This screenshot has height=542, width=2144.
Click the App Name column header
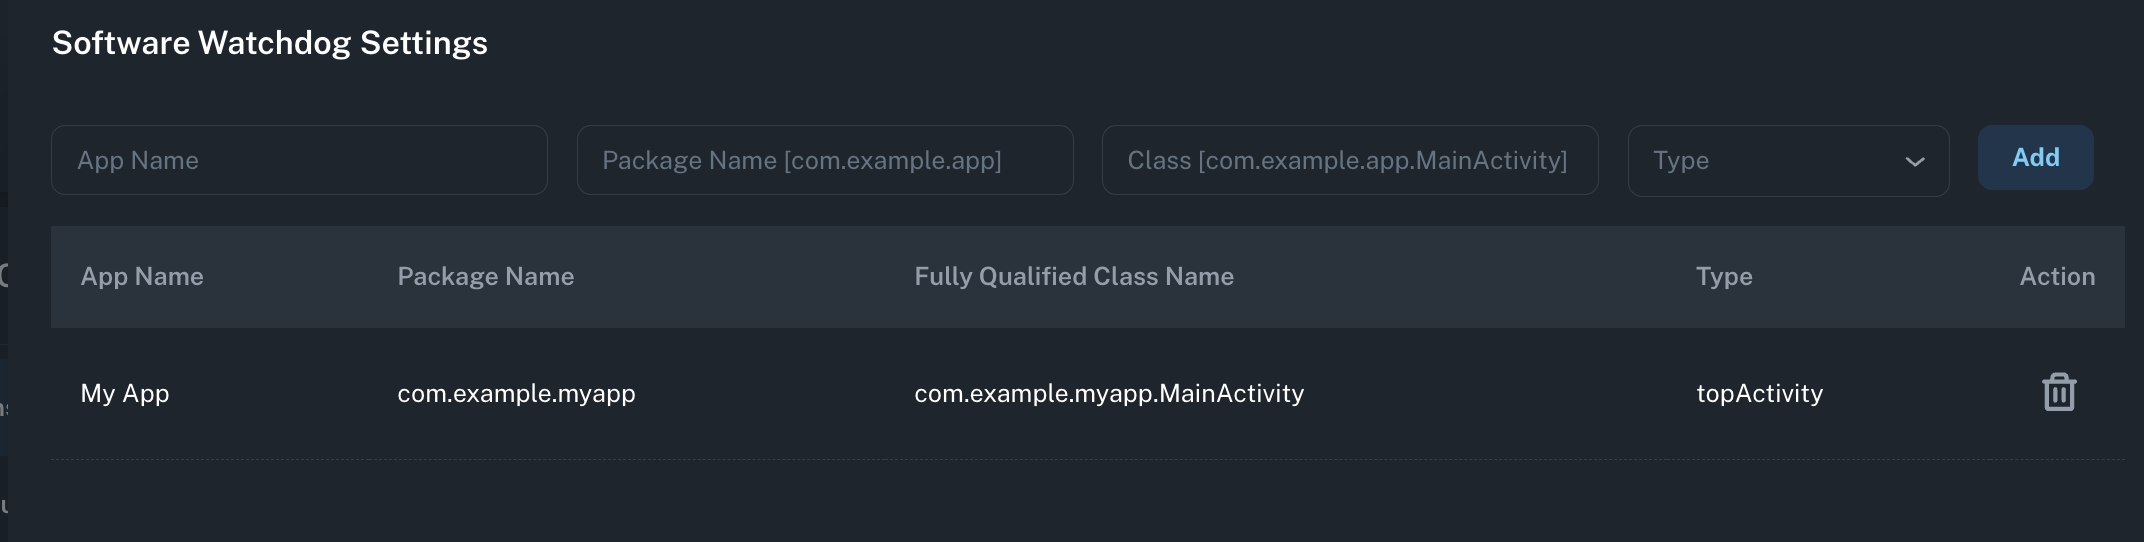142,277
